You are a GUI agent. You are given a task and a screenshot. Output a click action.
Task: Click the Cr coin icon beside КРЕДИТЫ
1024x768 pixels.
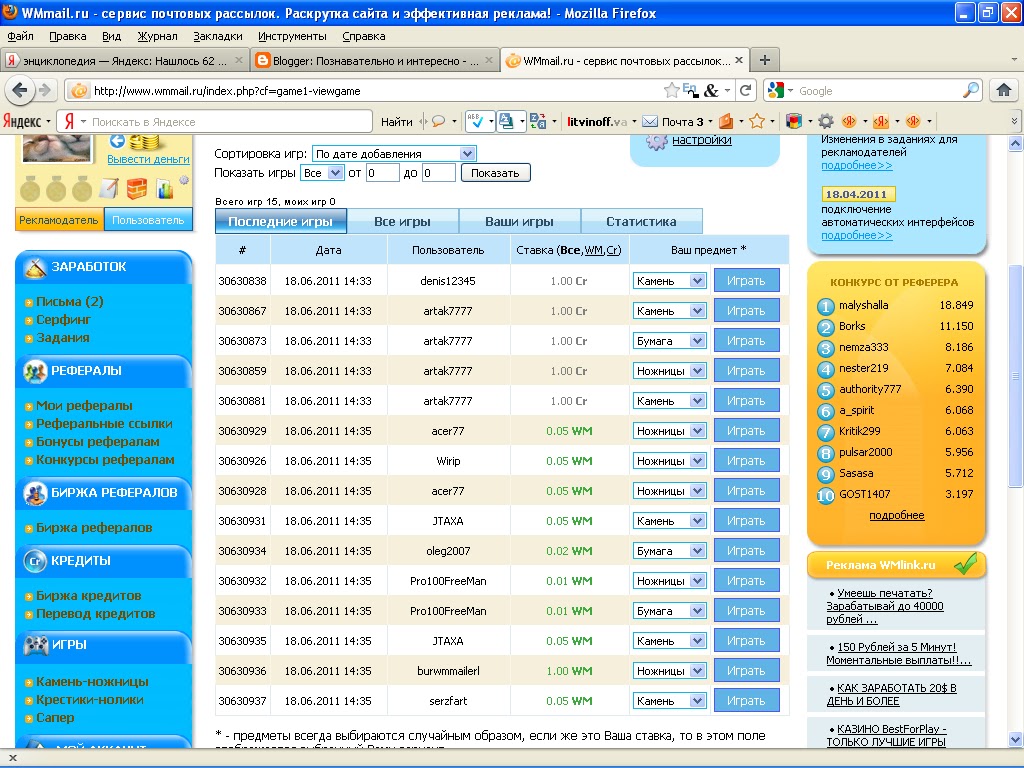click(35, 560)
